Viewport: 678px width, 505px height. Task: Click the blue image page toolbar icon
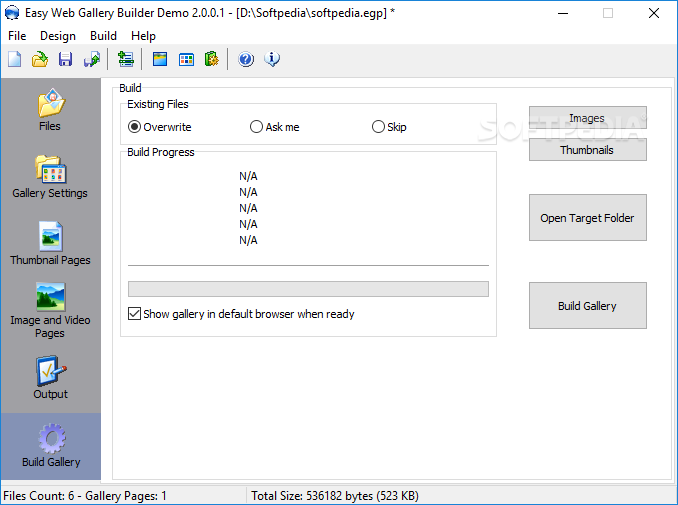[x=160, y=59]
